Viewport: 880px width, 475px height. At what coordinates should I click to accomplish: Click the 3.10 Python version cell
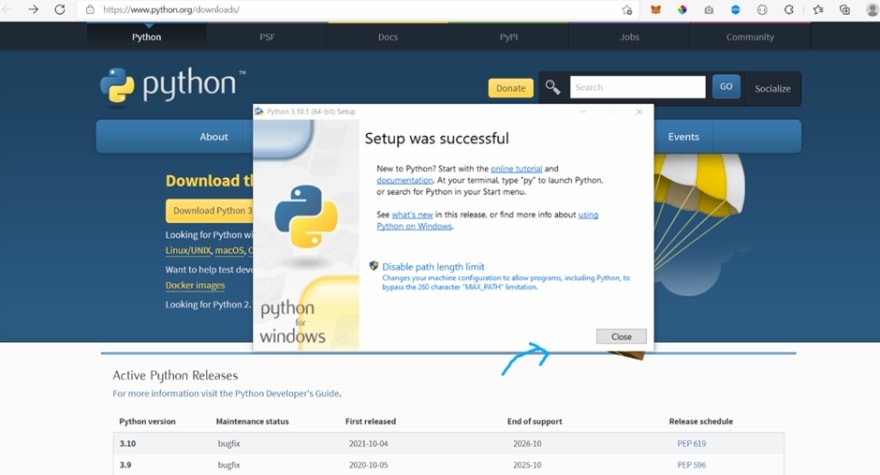(x=127, y=444)
